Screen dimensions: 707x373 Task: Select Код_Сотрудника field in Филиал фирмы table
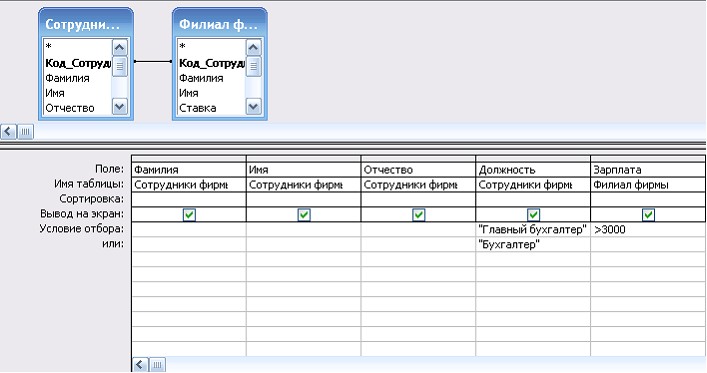[x=211, y=63]
